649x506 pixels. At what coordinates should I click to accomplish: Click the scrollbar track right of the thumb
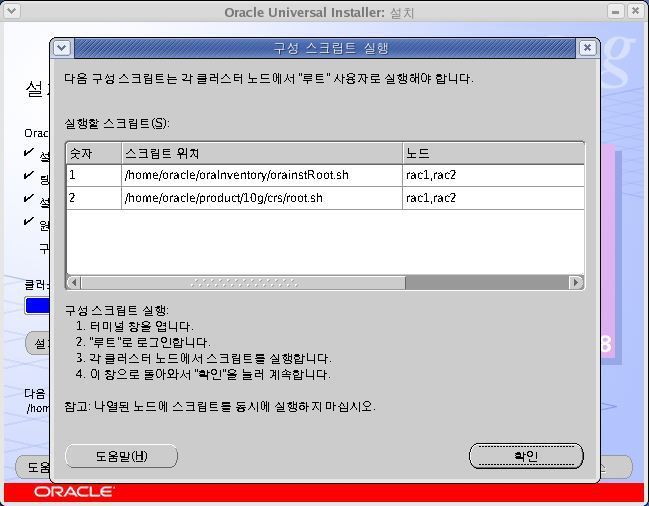tap(487, 283)
